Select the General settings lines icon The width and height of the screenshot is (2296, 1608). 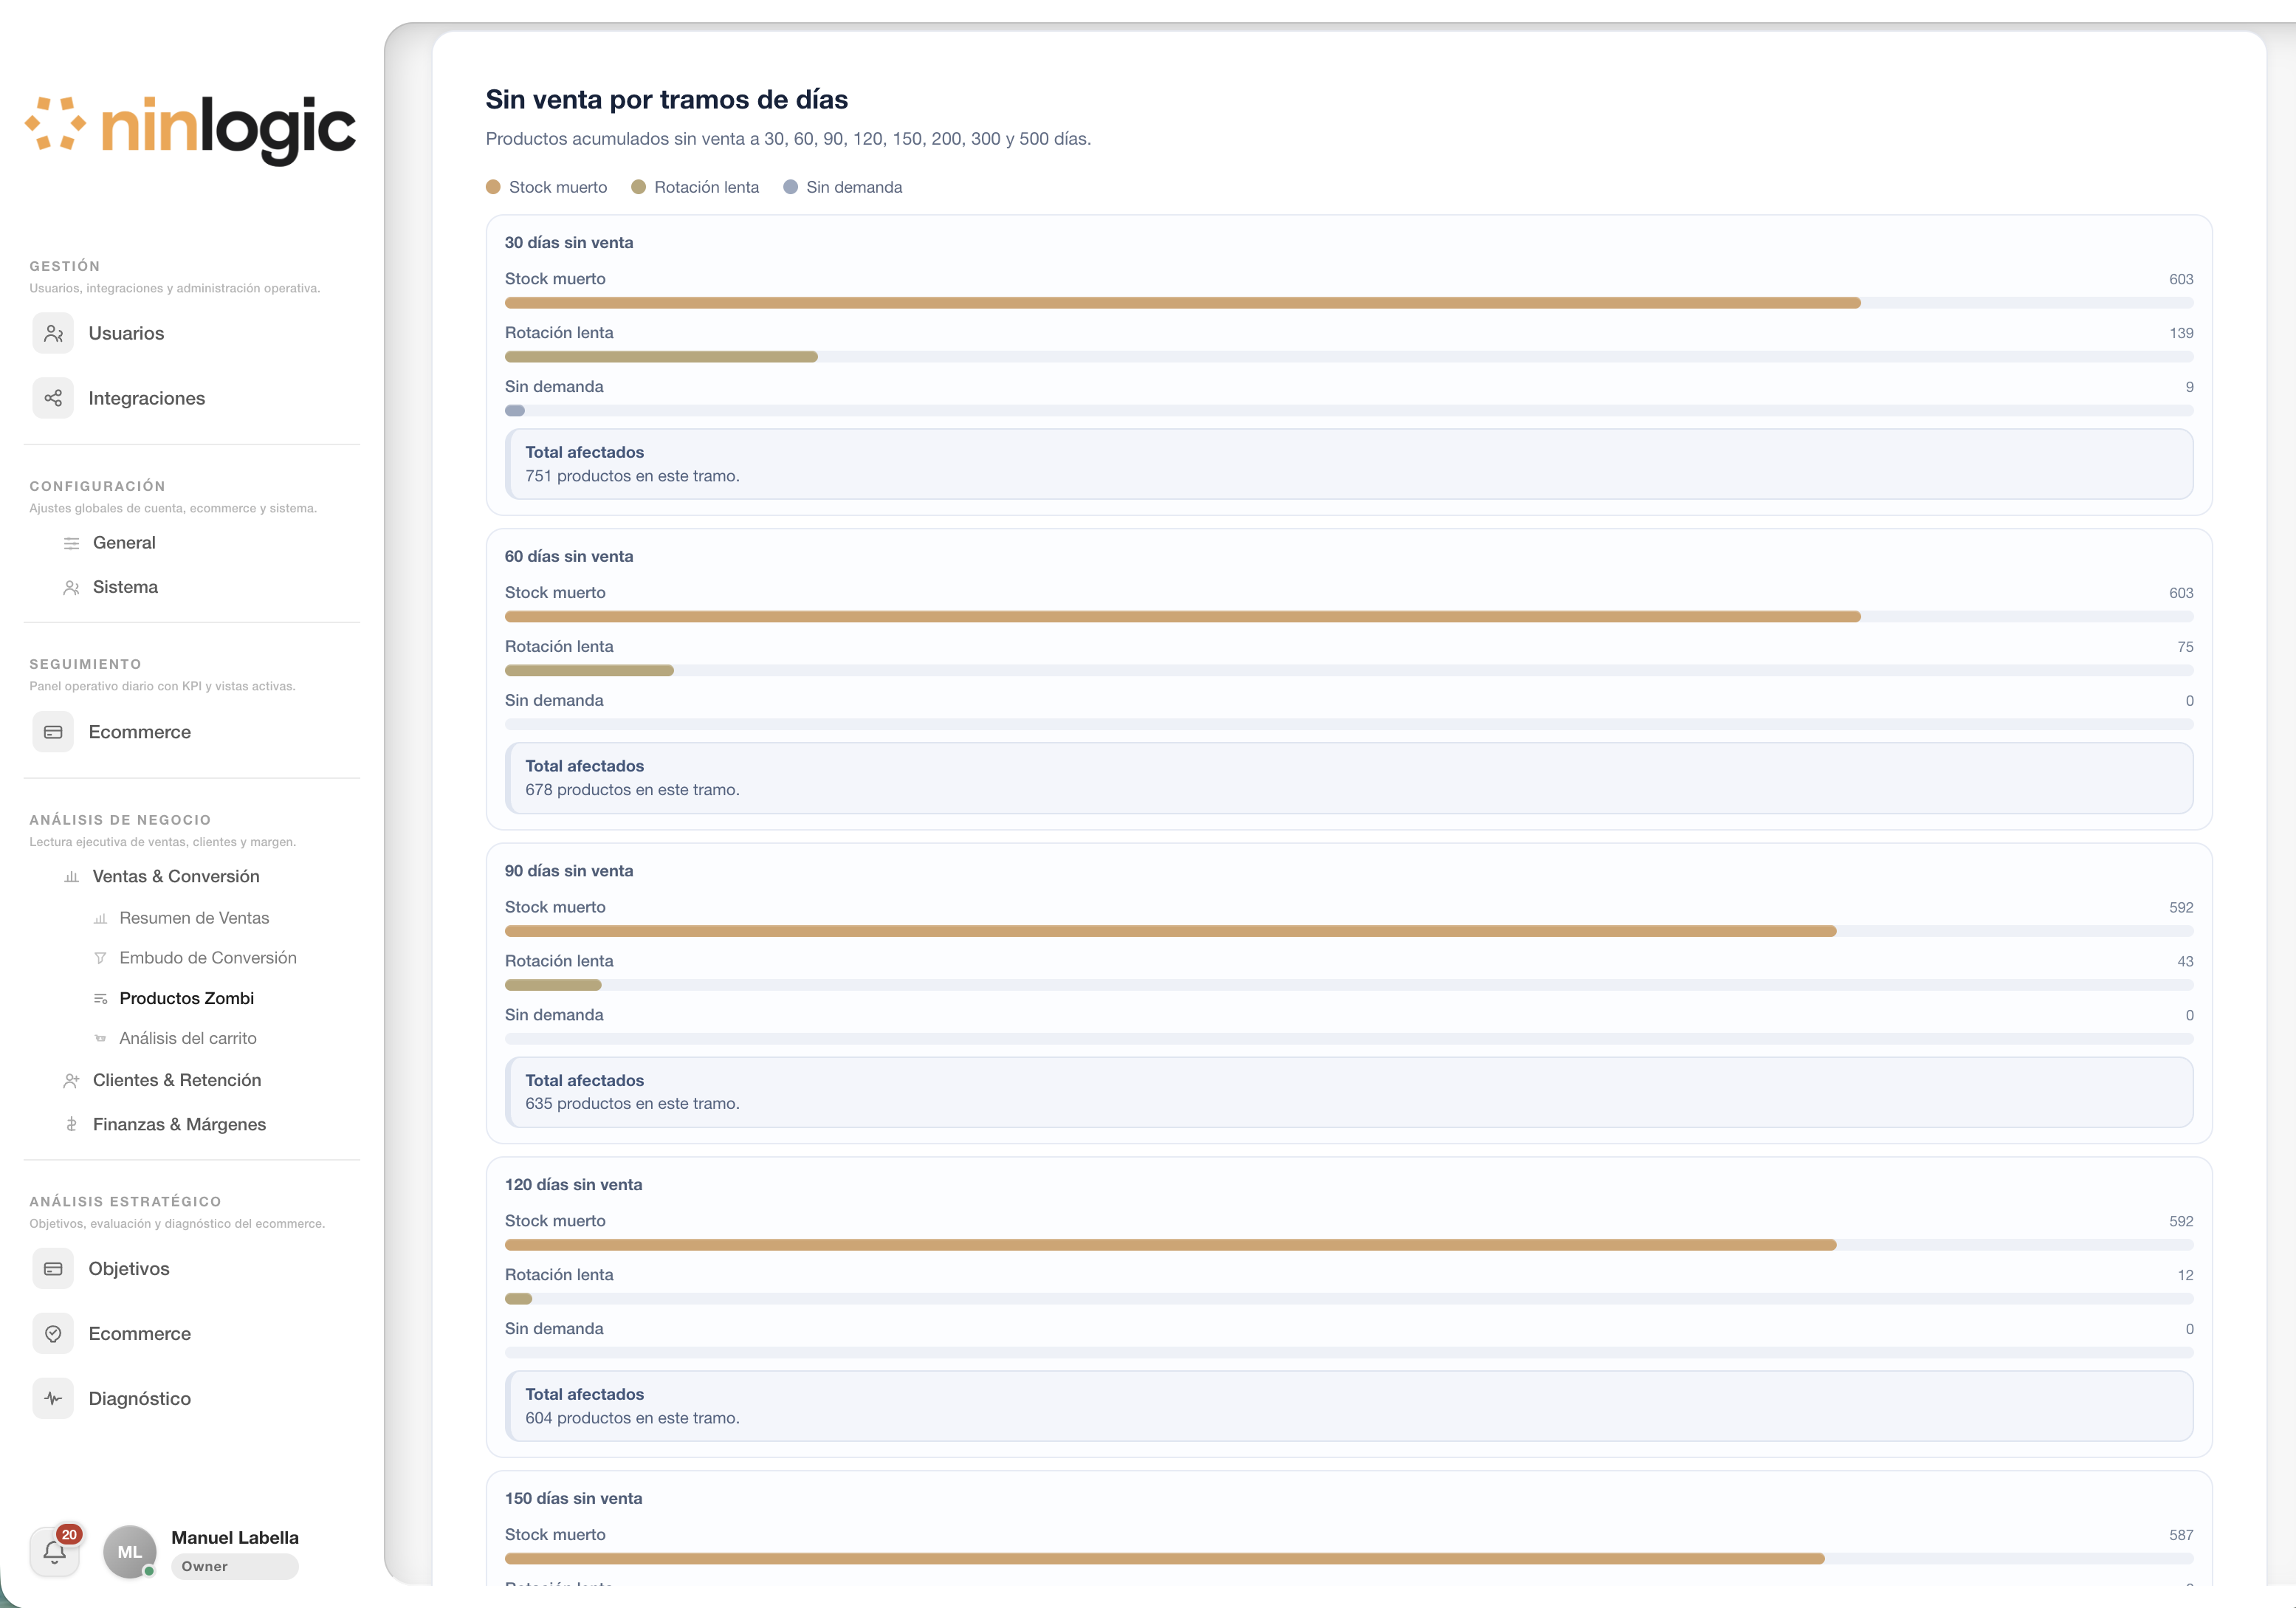(x=71, y=543)
